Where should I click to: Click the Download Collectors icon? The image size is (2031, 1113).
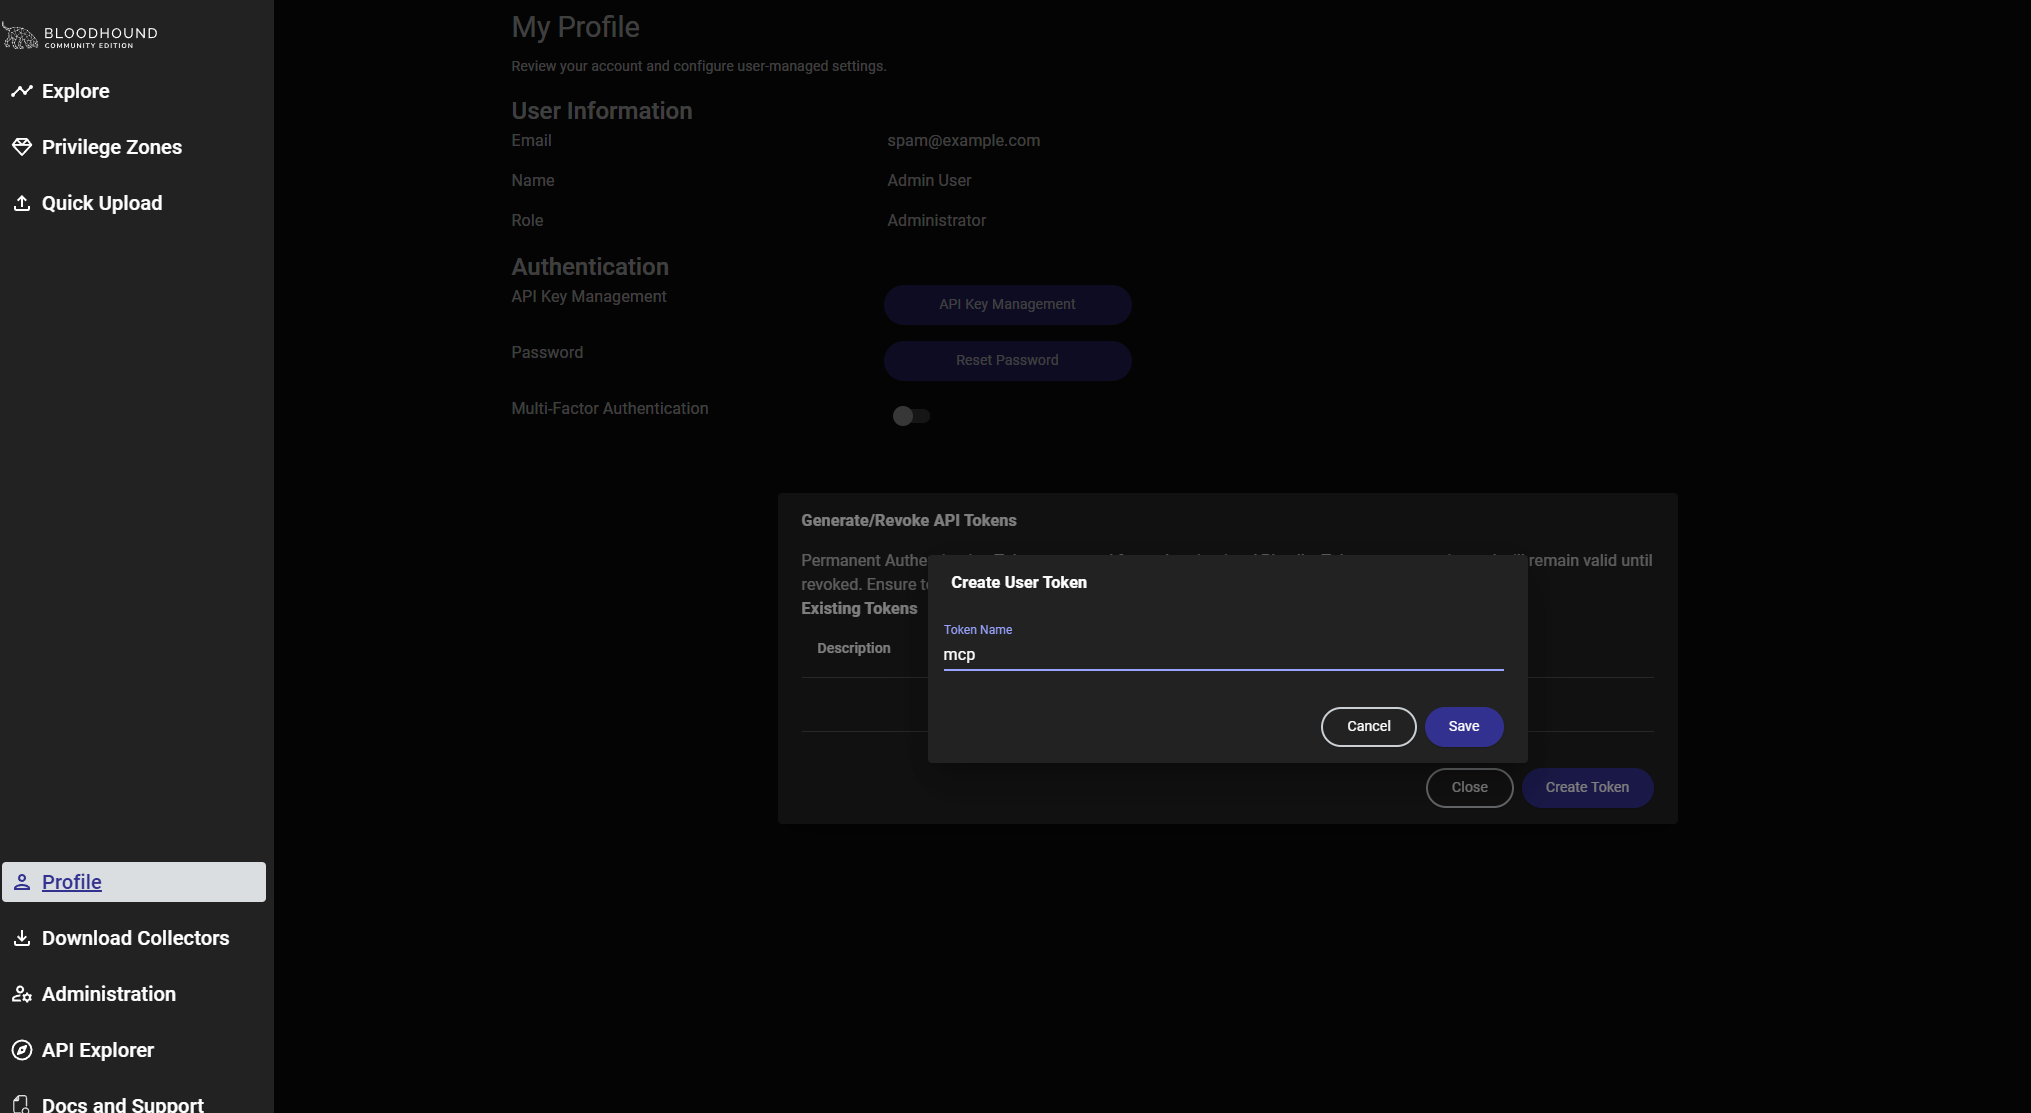point(21,938)
